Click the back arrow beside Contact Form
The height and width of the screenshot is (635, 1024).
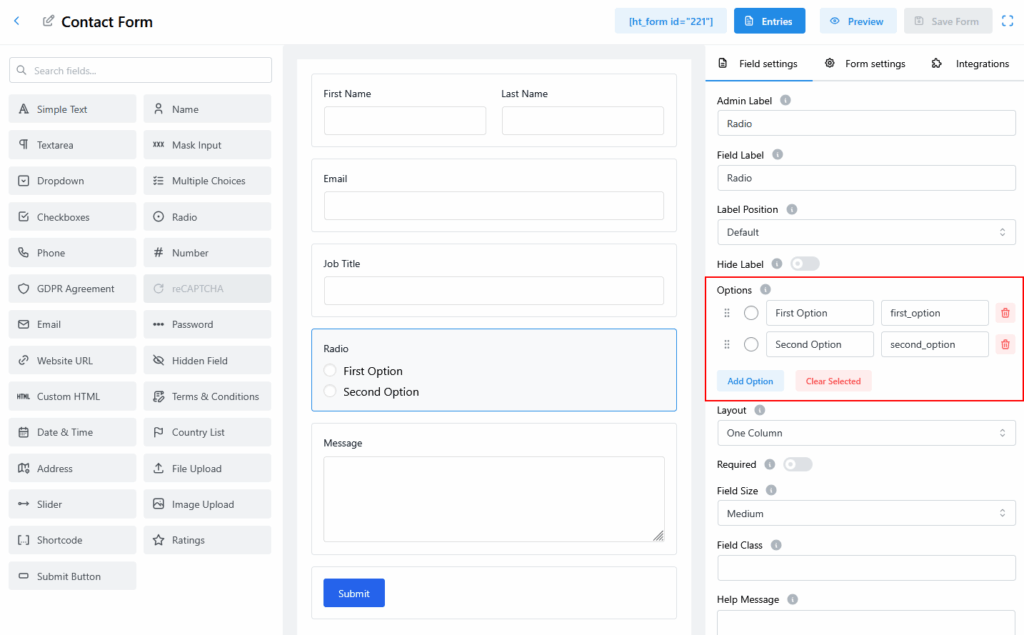pos(16,21)
